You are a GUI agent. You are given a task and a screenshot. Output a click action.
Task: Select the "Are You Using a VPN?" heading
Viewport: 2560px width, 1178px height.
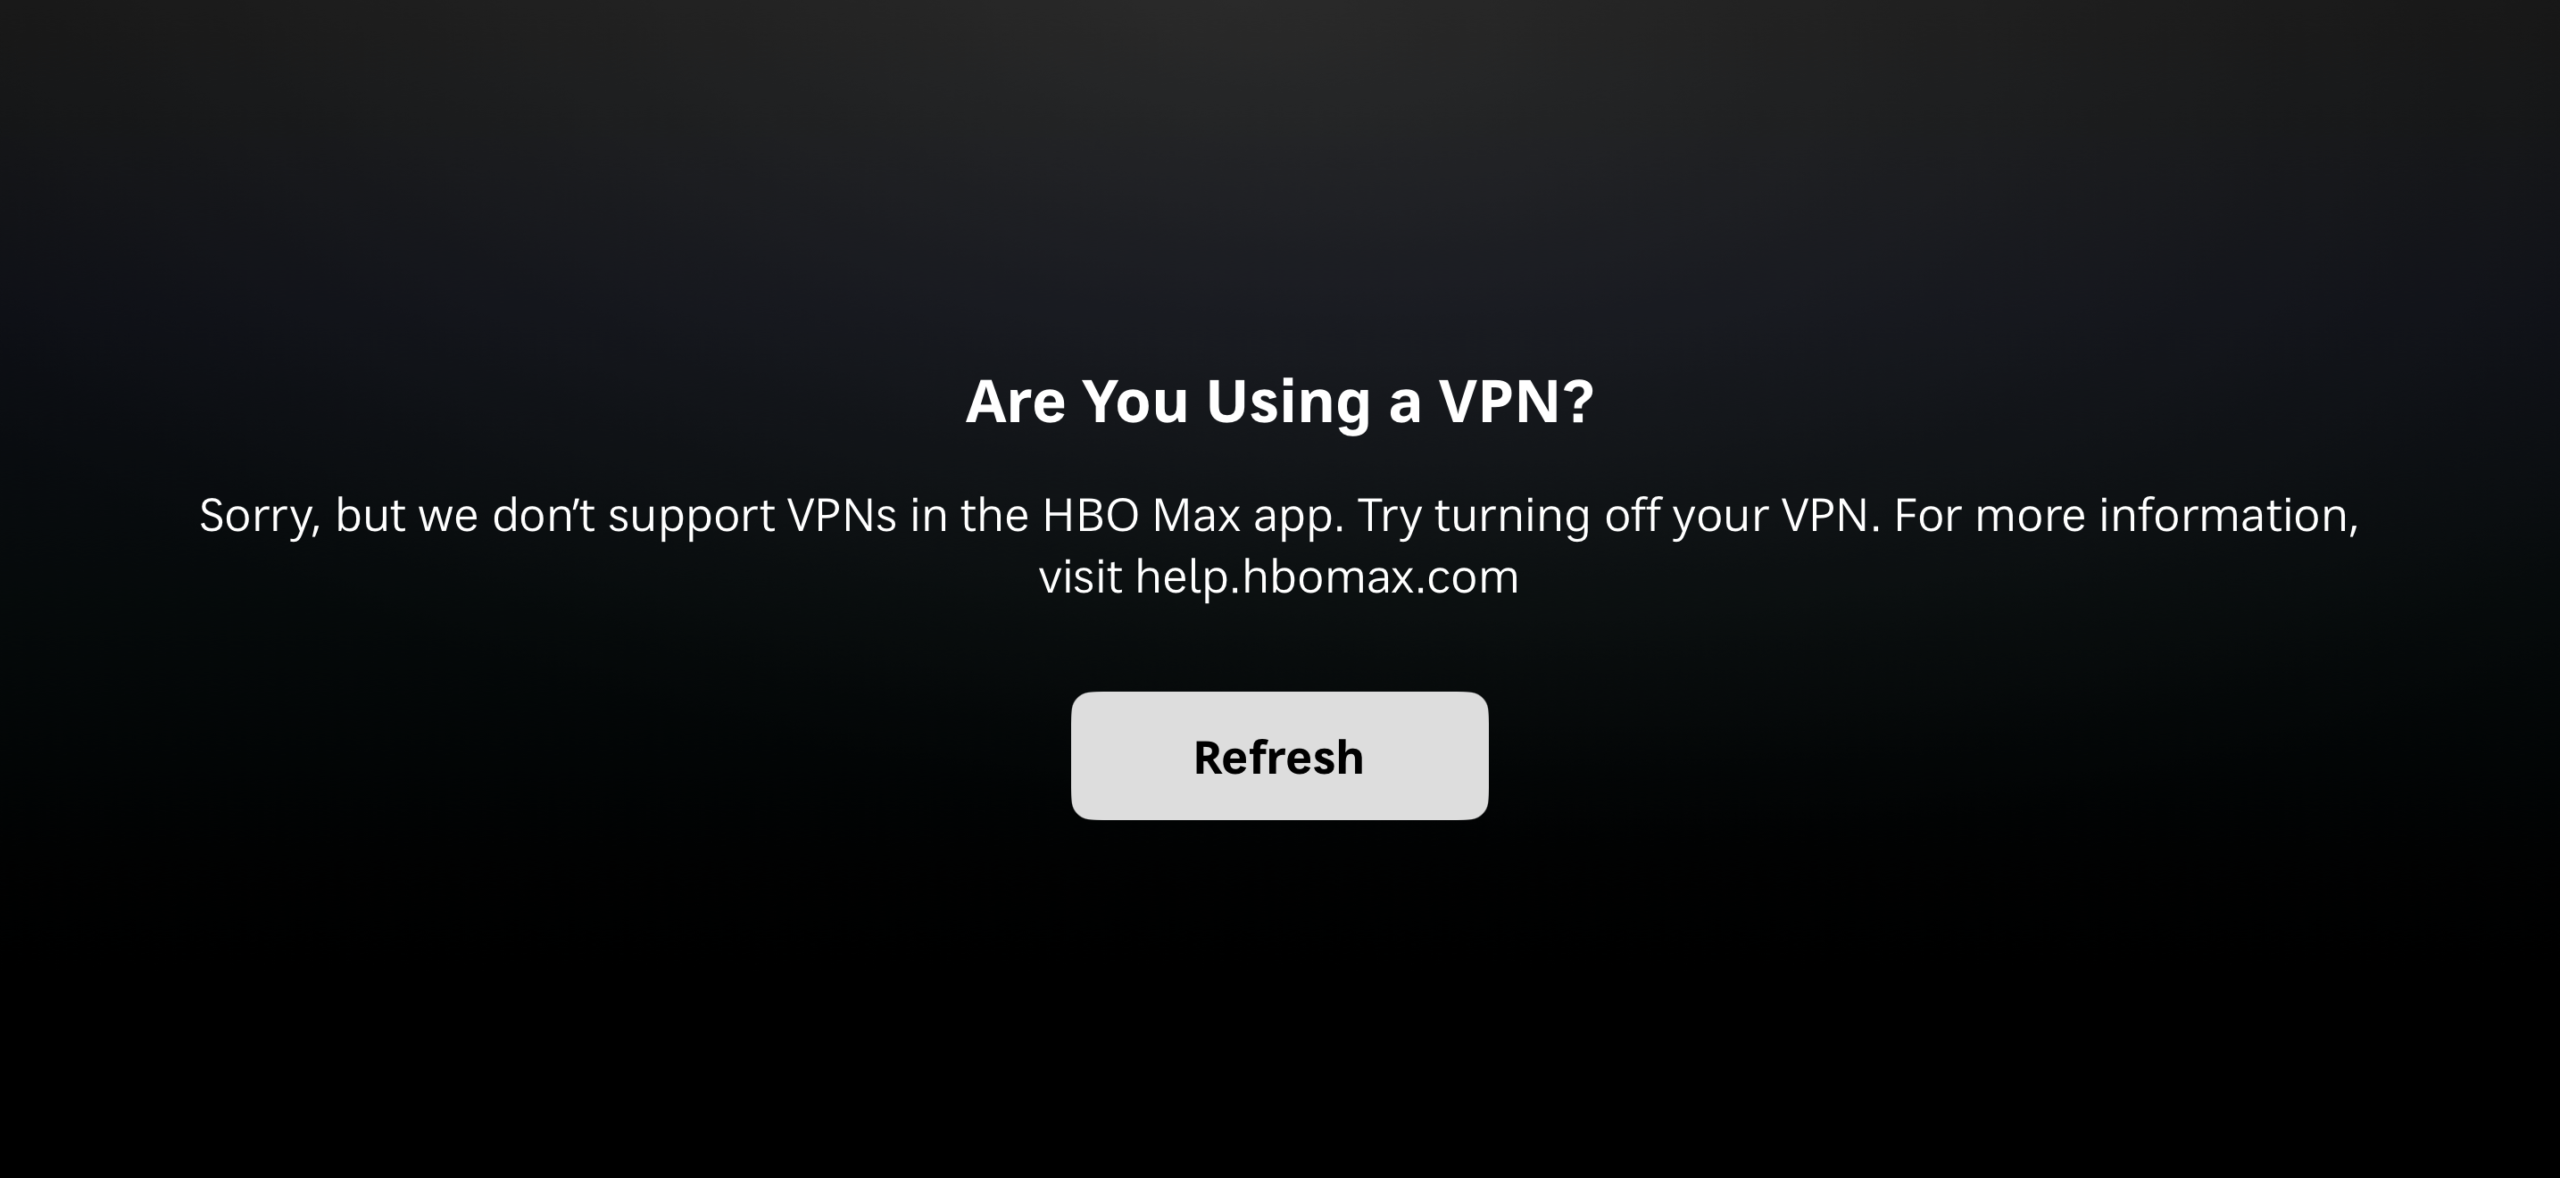click(1279, 402)
